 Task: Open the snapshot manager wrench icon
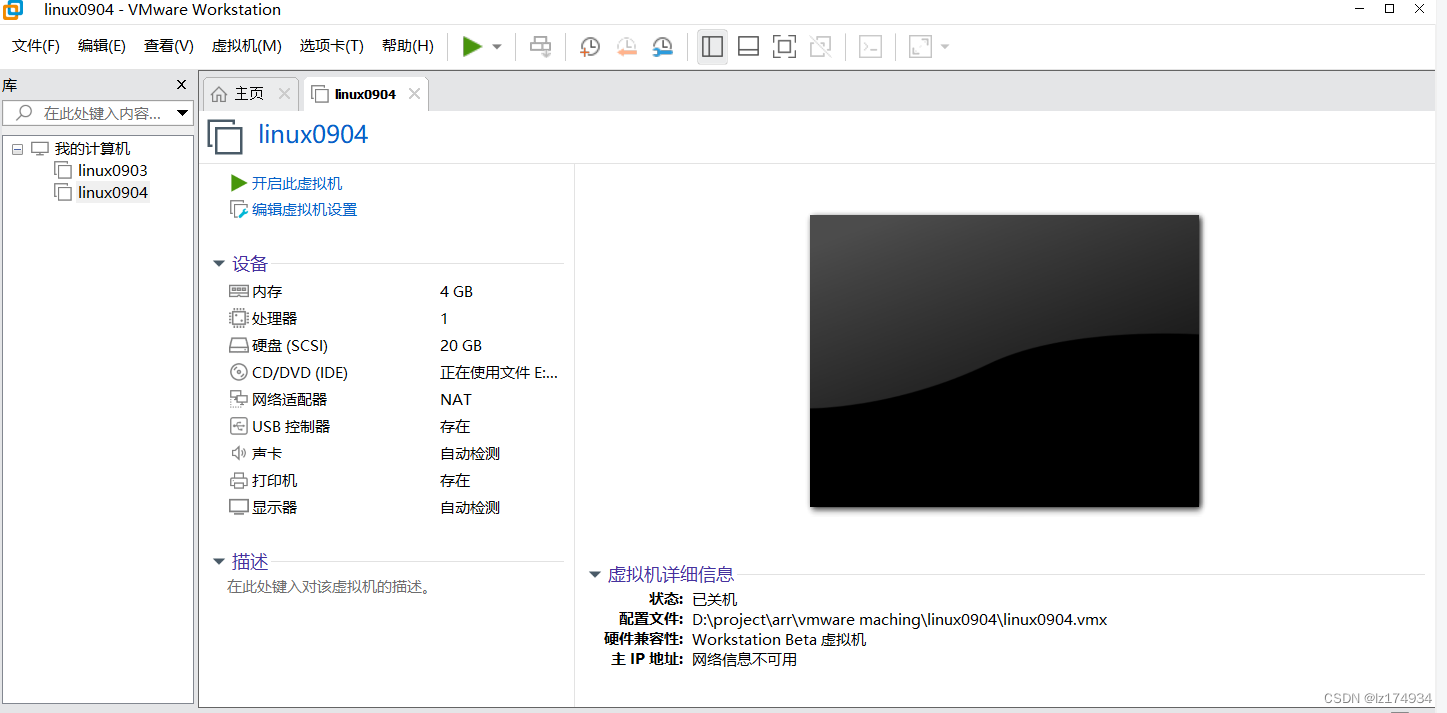pyautogui.click(x=663, y=46)
